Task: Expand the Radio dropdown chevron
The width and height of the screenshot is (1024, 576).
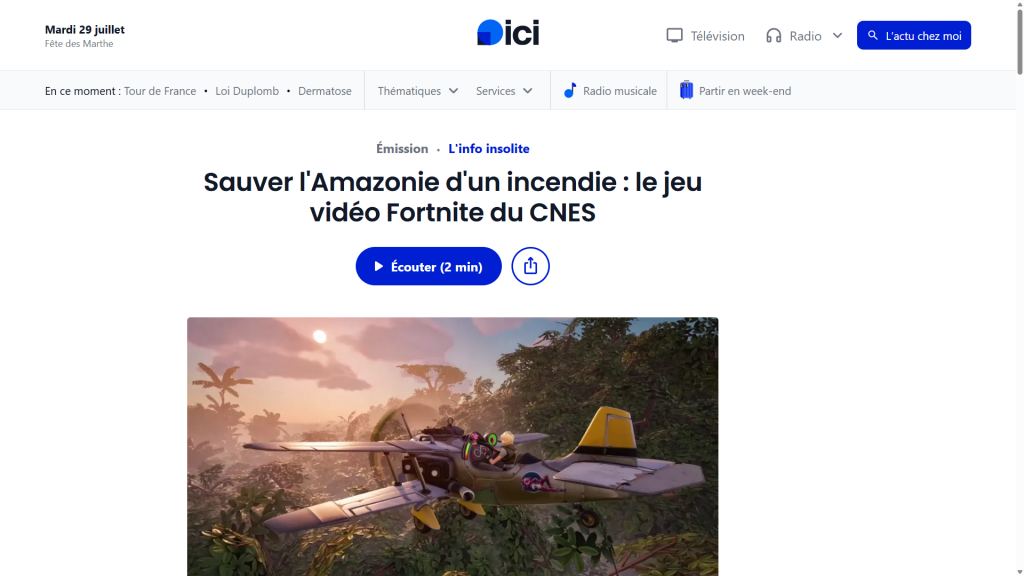Action: point(837,36)
